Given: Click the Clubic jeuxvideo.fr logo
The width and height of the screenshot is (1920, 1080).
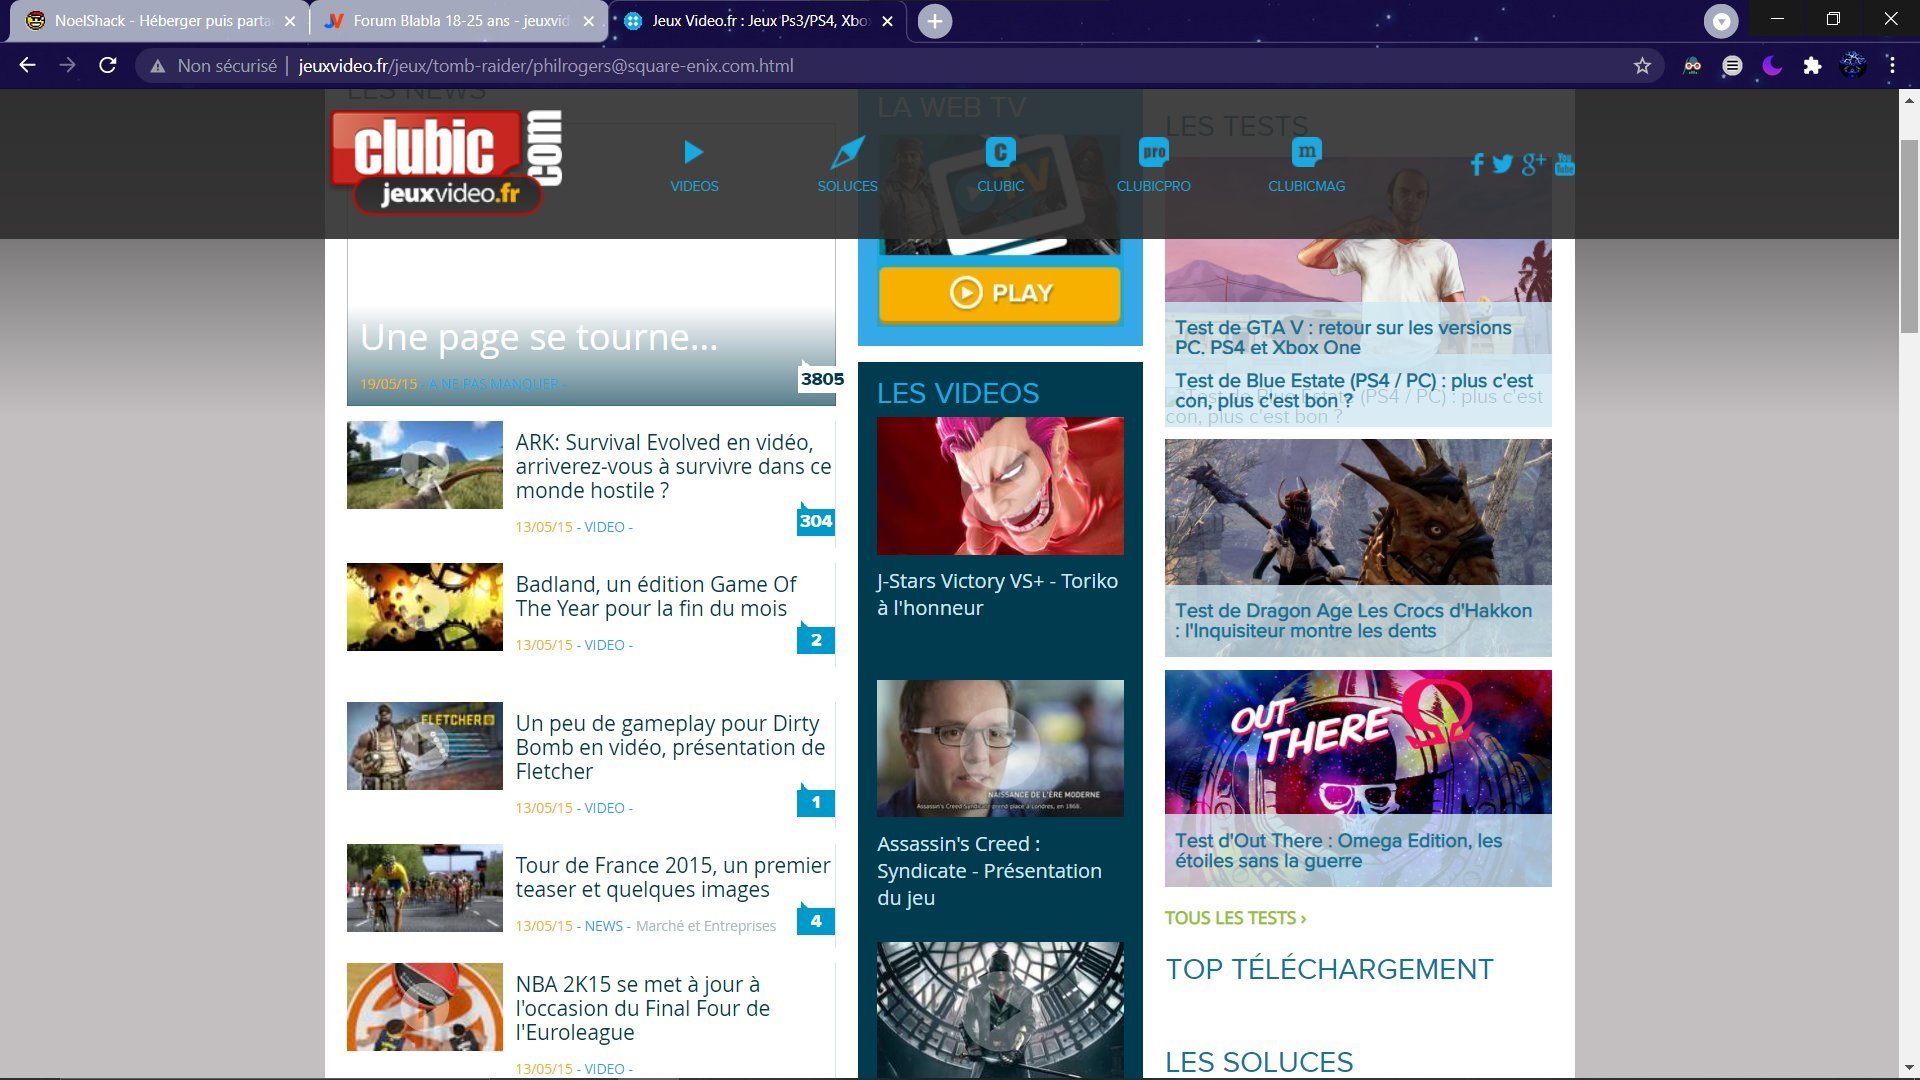Looking at the screenshot, I should point(447,161).
